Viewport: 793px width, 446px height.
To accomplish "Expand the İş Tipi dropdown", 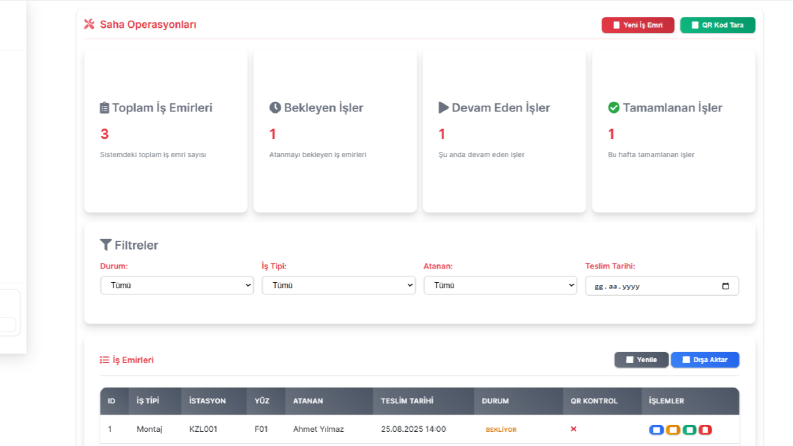I will (338, 285).
